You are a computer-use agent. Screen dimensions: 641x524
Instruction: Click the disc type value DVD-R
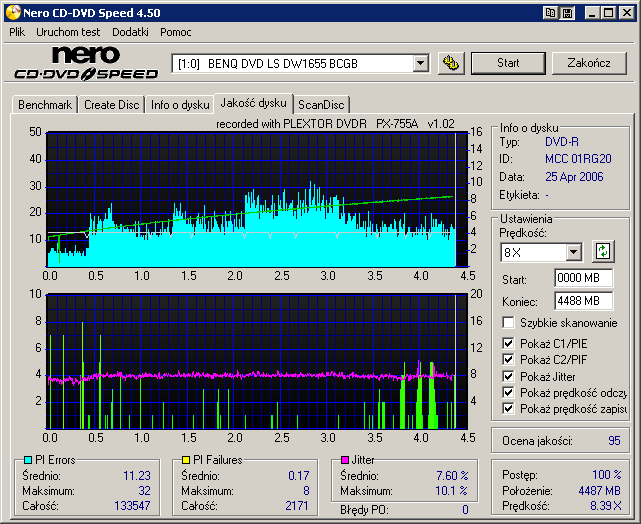point(562,142)
